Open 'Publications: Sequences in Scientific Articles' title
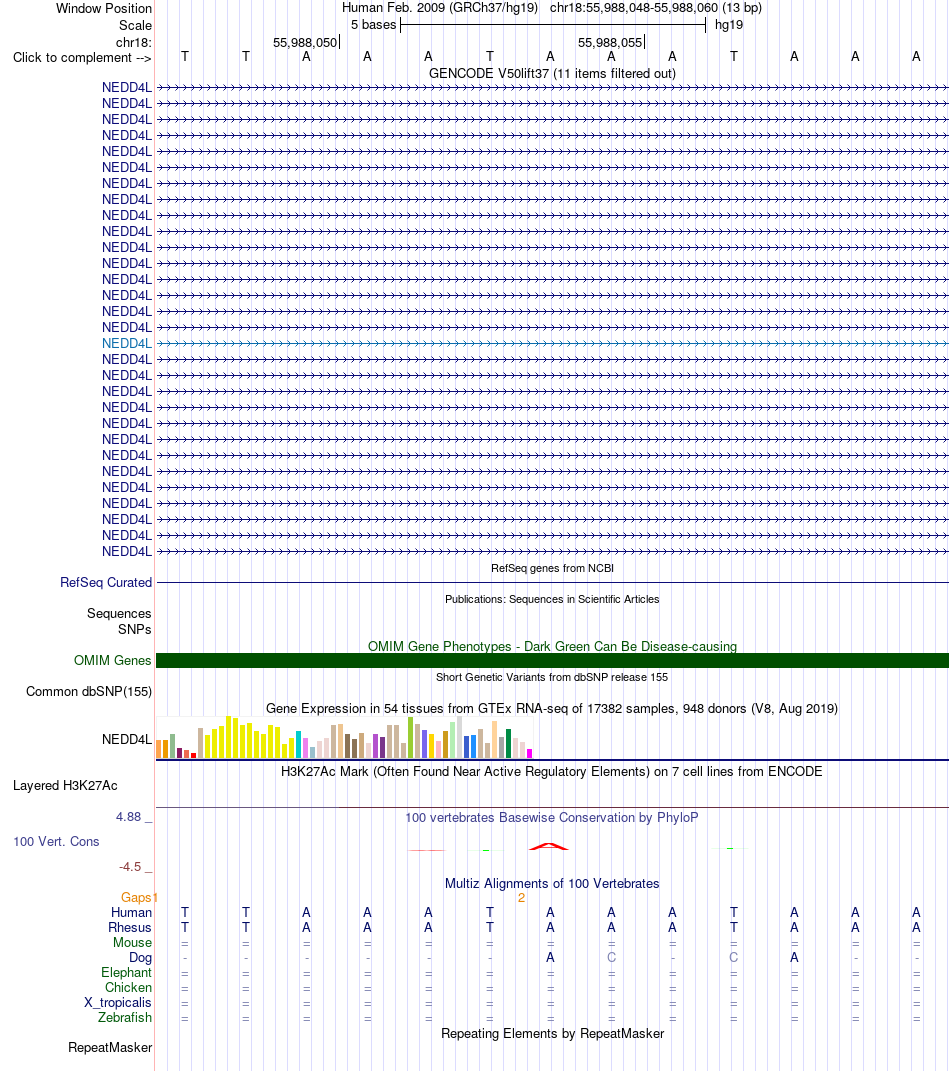 [553, 599]
